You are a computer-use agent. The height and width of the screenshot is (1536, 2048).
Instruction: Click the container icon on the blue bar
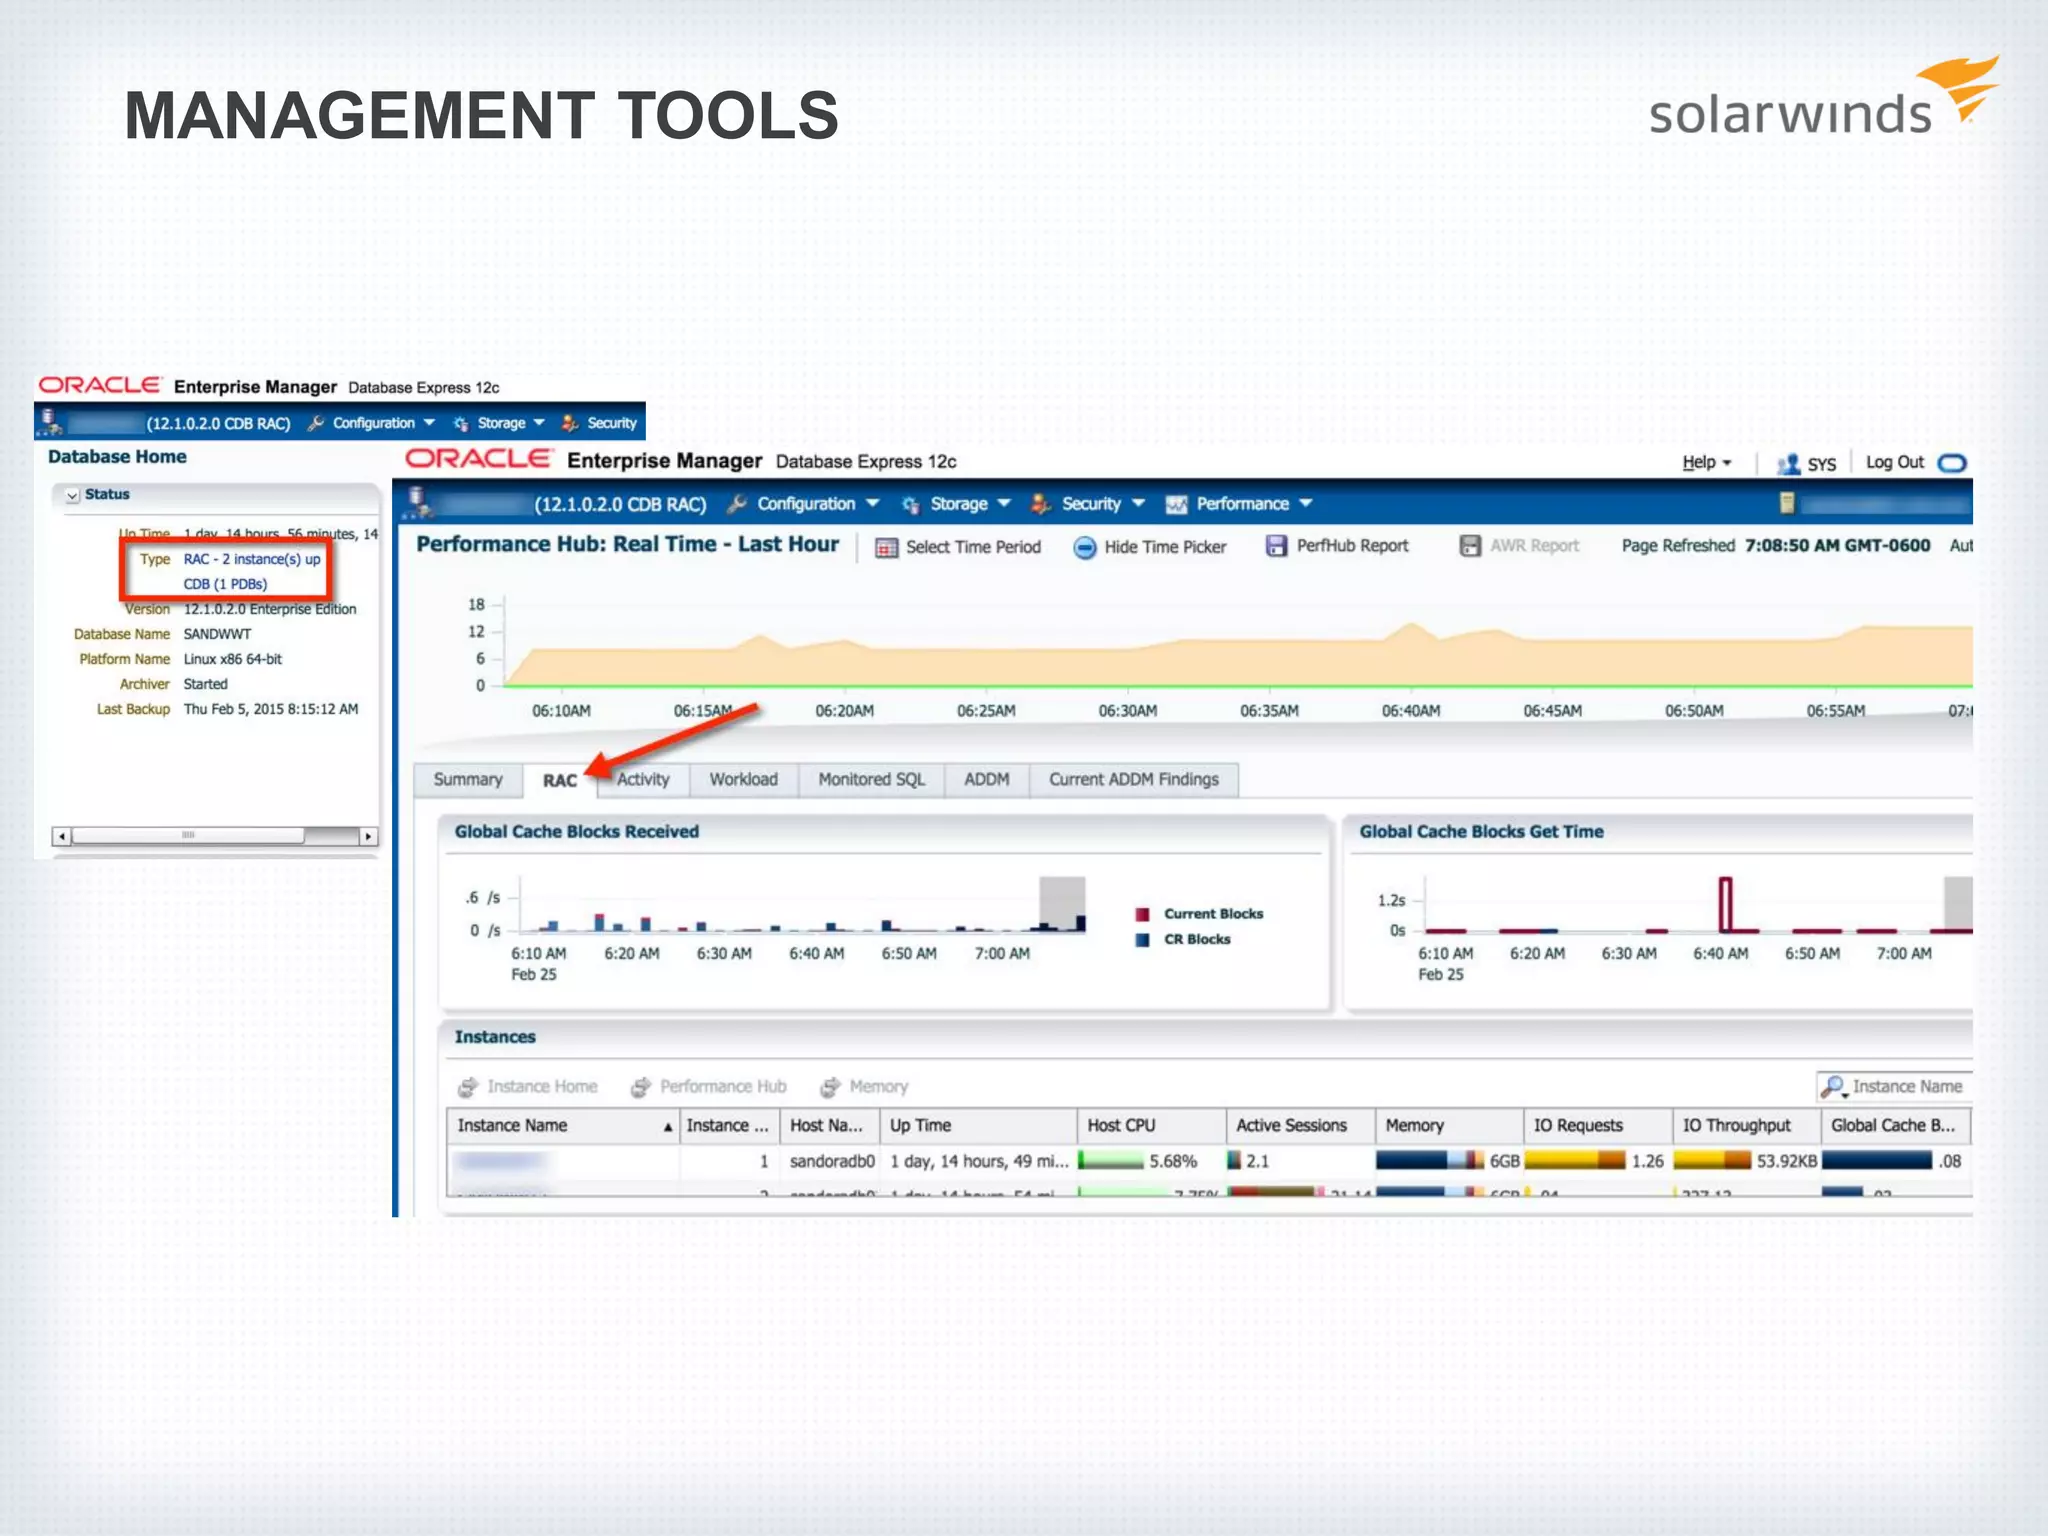(1787, 503)
